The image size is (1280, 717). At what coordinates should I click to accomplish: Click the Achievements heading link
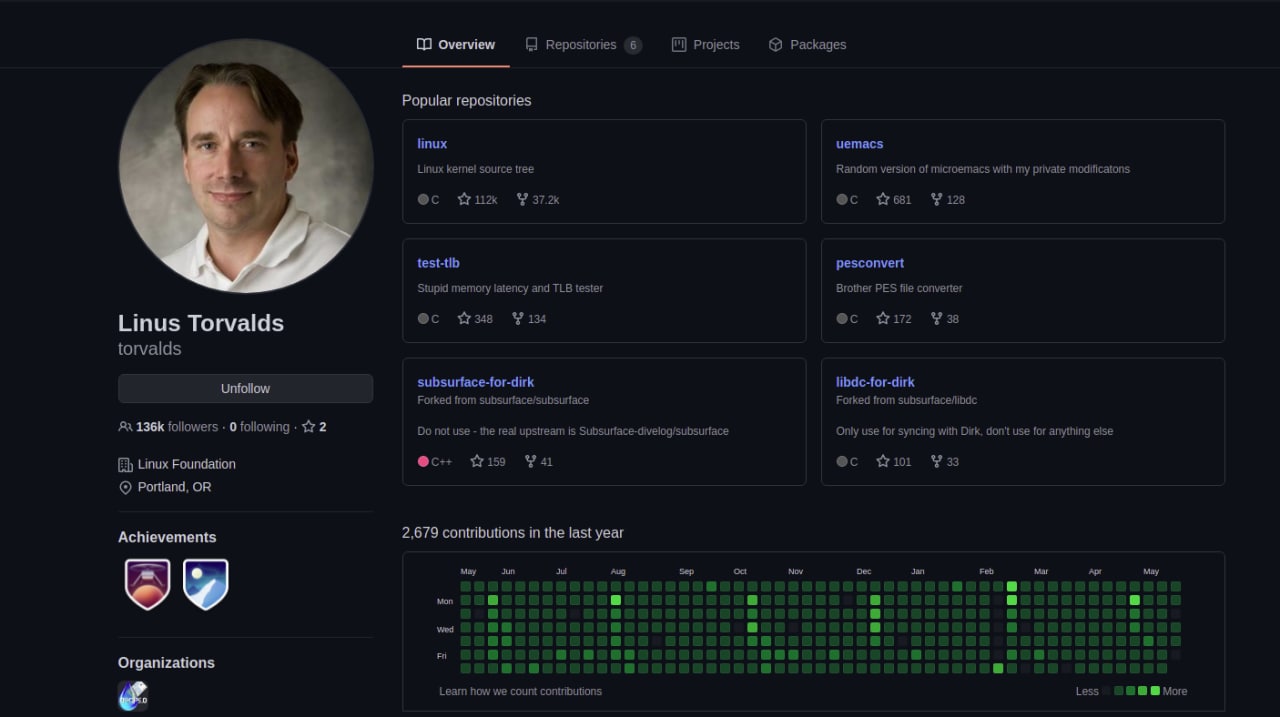point(167,537)
